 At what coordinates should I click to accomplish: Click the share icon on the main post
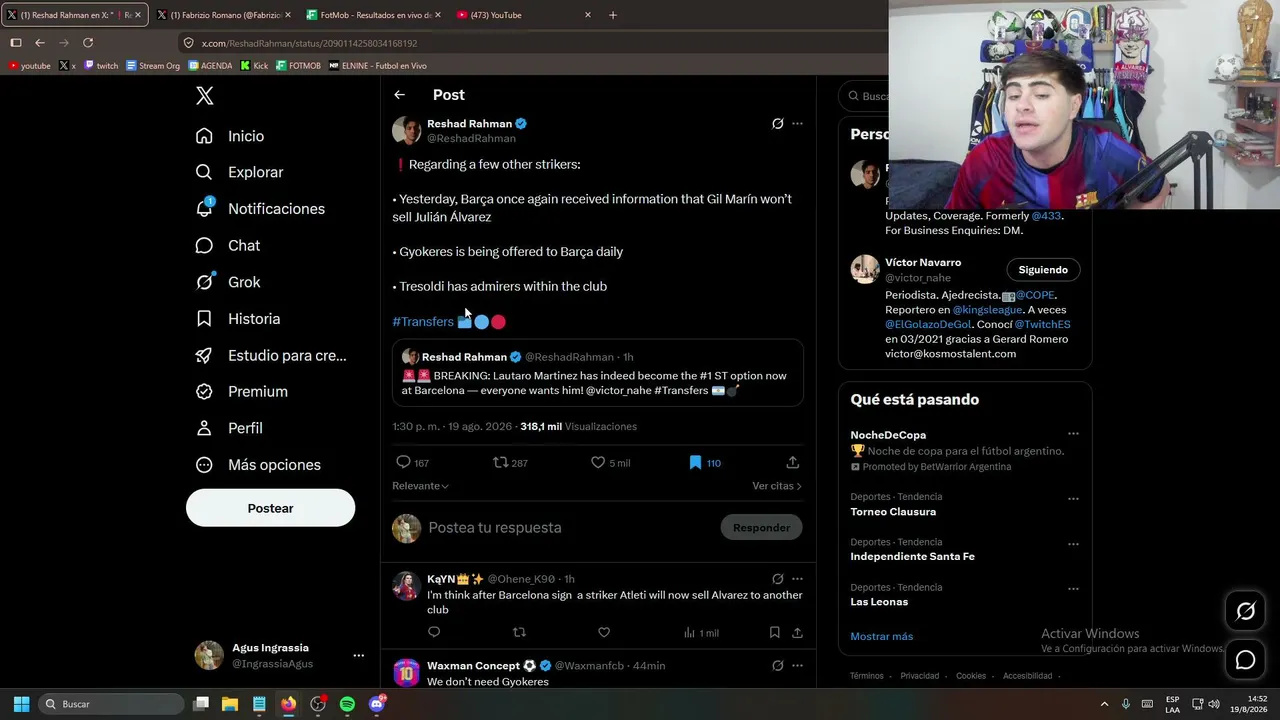pos(792,463)
